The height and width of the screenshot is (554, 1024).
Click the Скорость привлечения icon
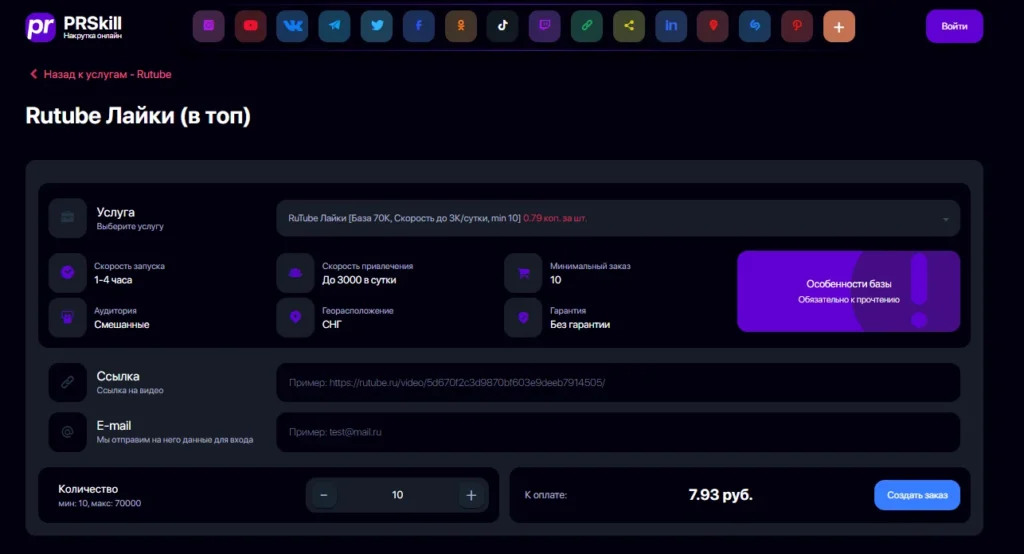coord(295,272)
